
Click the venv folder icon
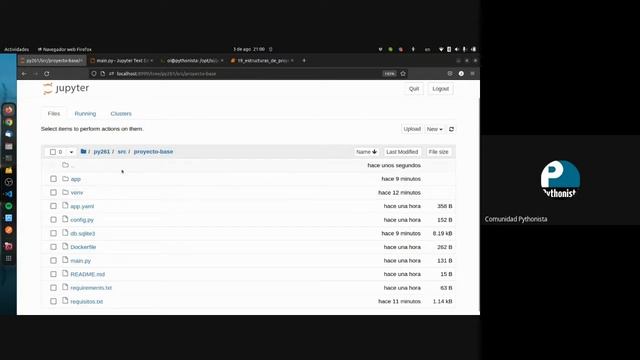(x=65, y=192)
